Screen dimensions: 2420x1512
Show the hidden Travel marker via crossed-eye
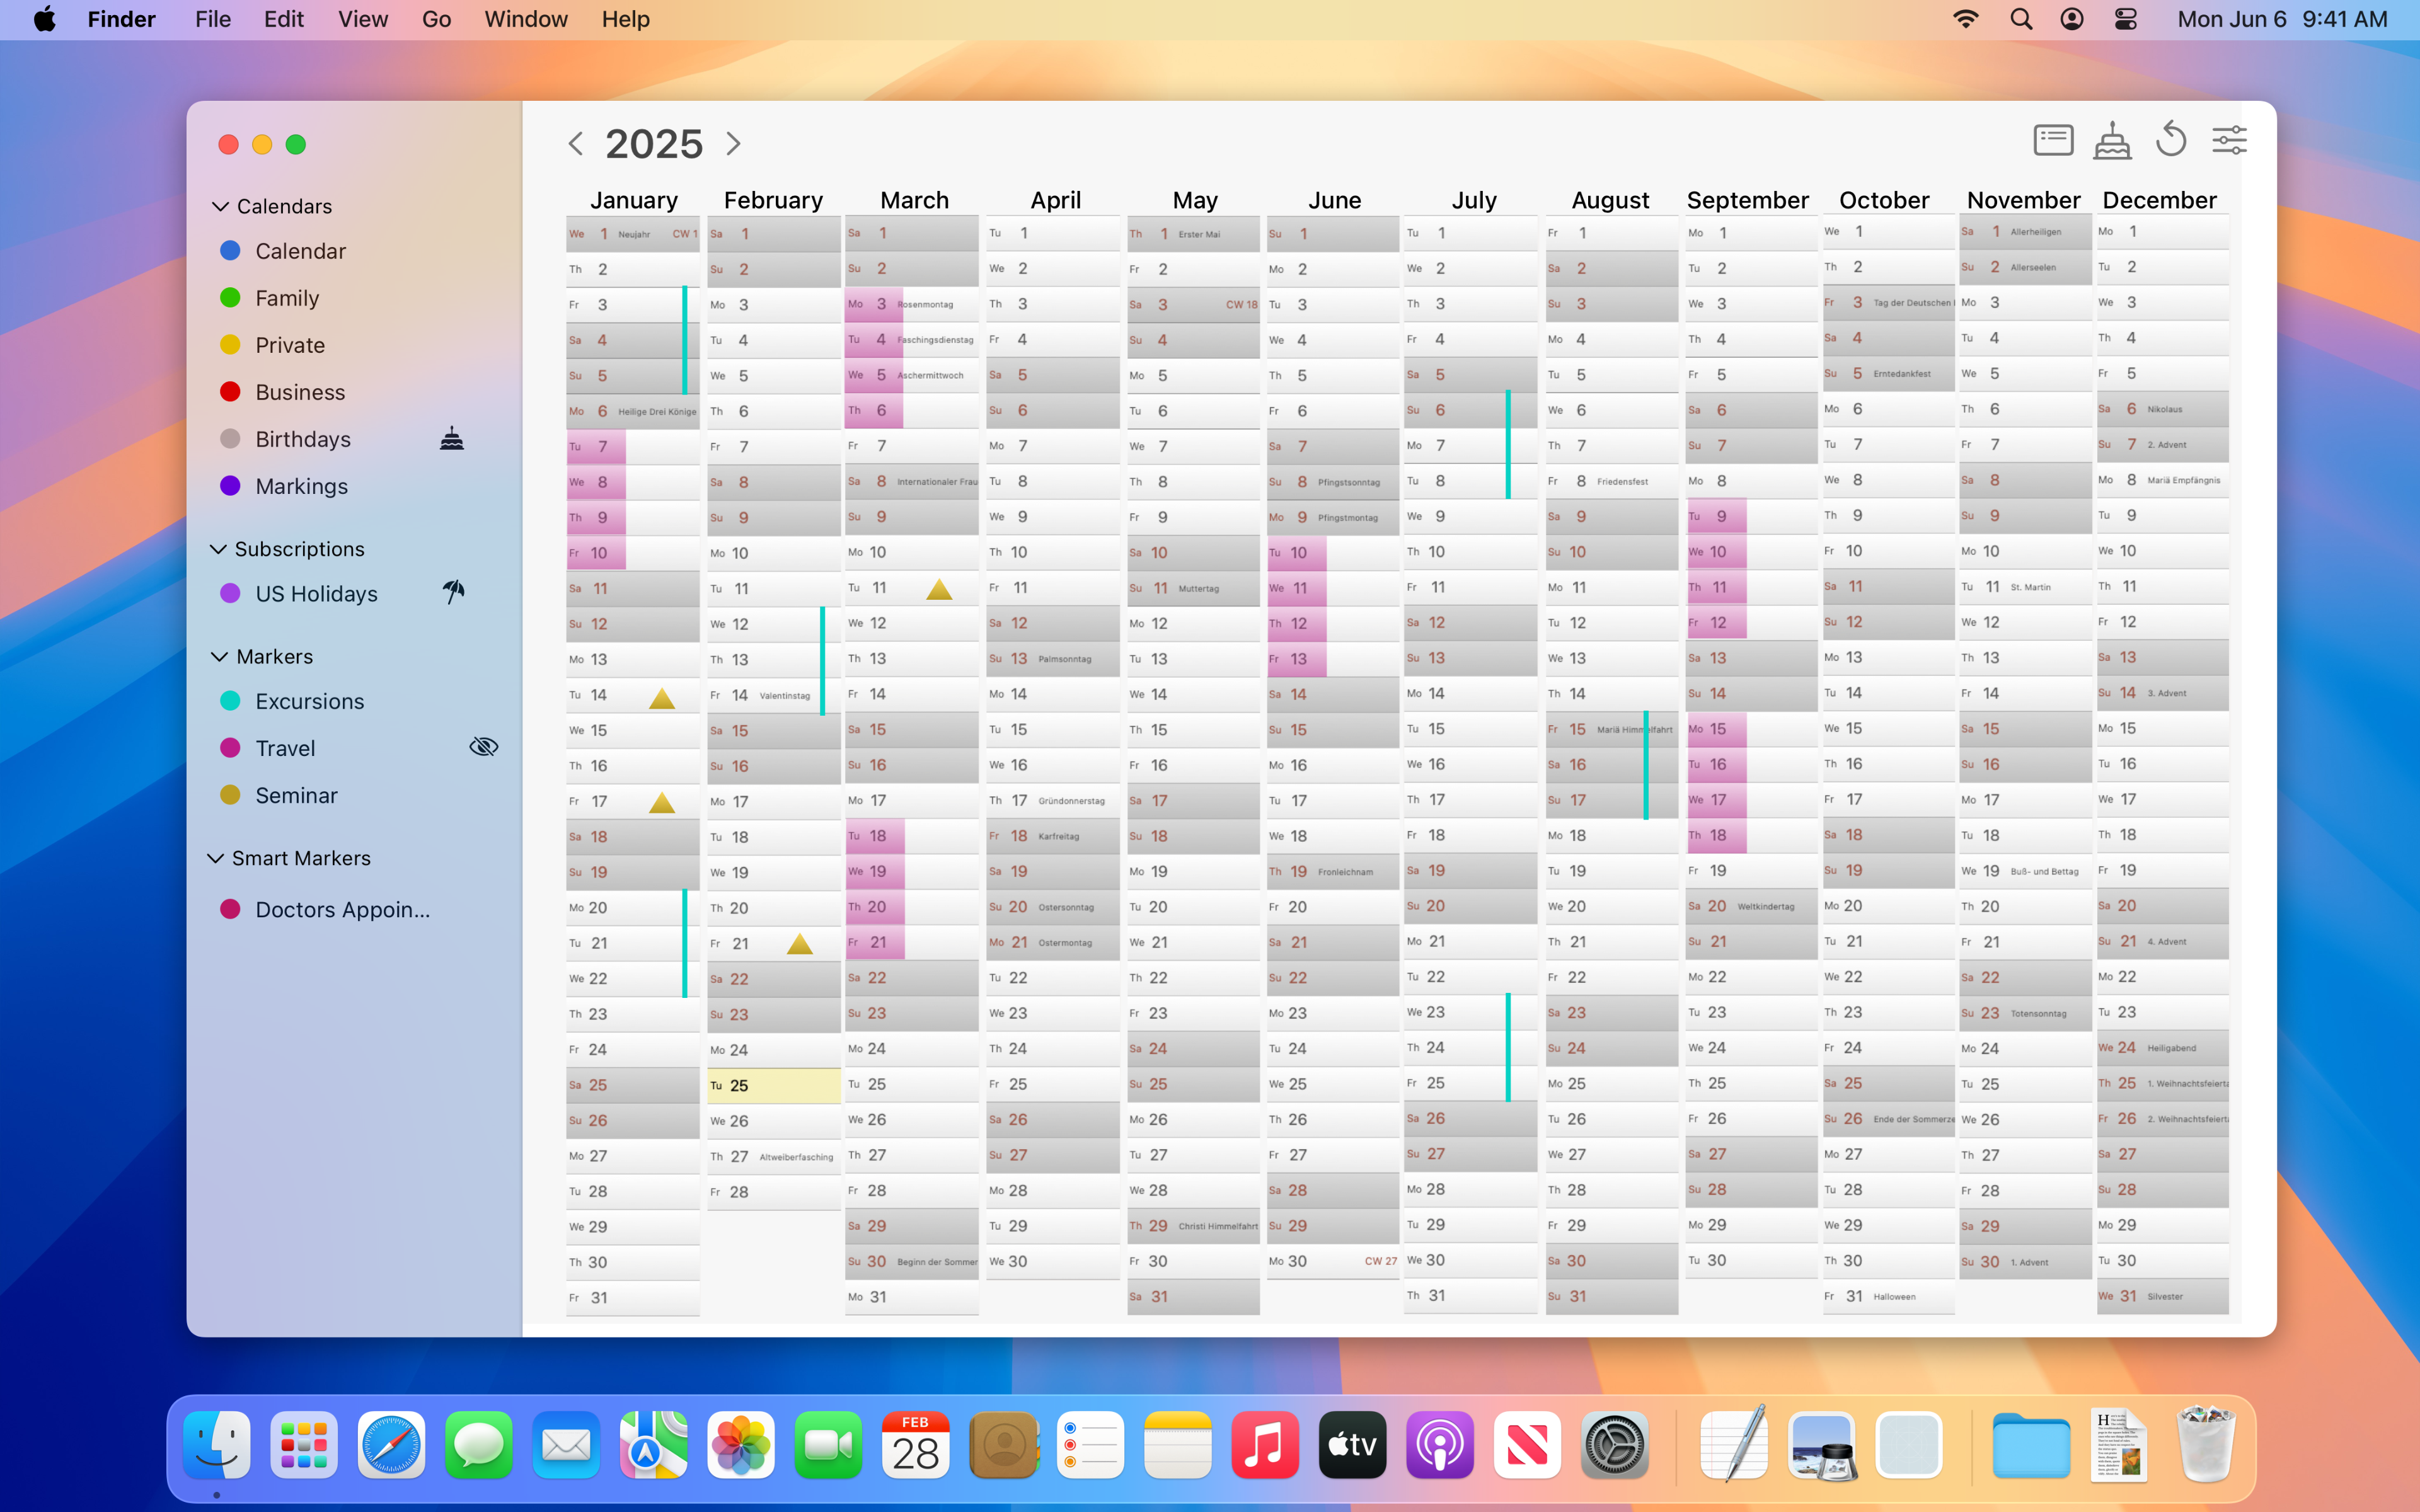[483, 746]
